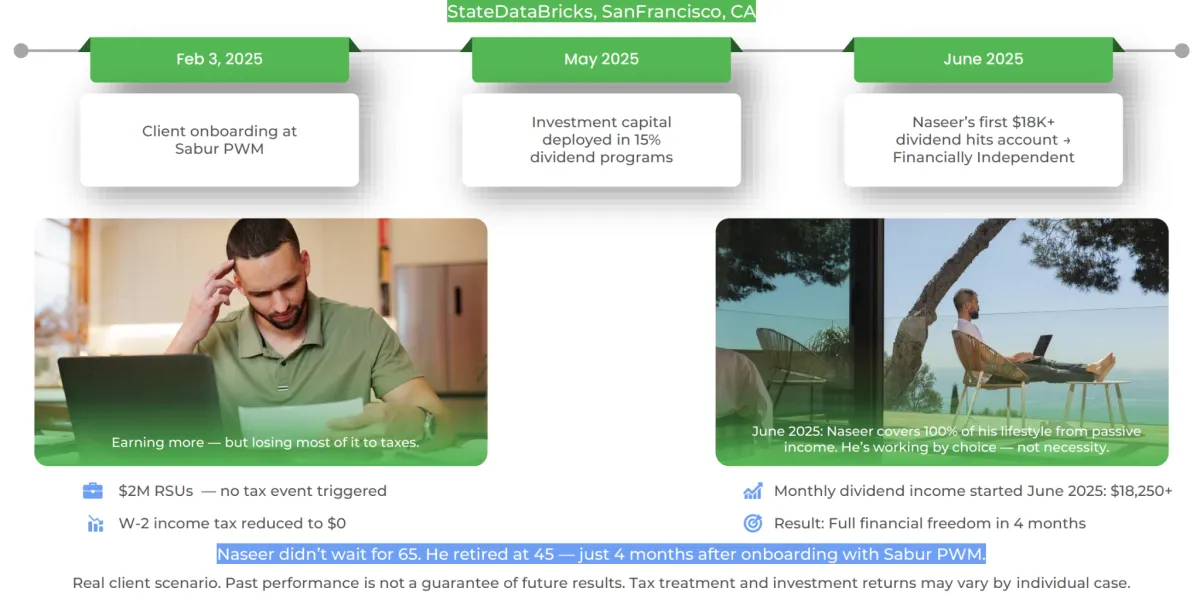Click the StateDataBricks, SanFrancisco, CA heading
The image size is (1200, 602).
(601, 12)
